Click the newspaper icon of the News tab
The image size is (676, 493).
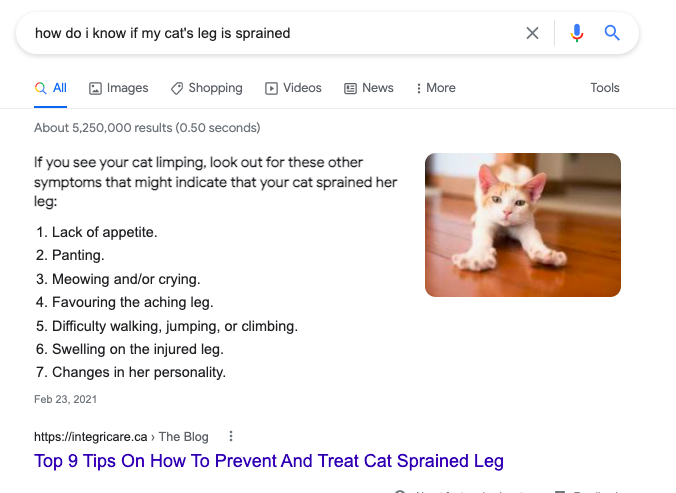pyautogui.click(x=350, y=88)
